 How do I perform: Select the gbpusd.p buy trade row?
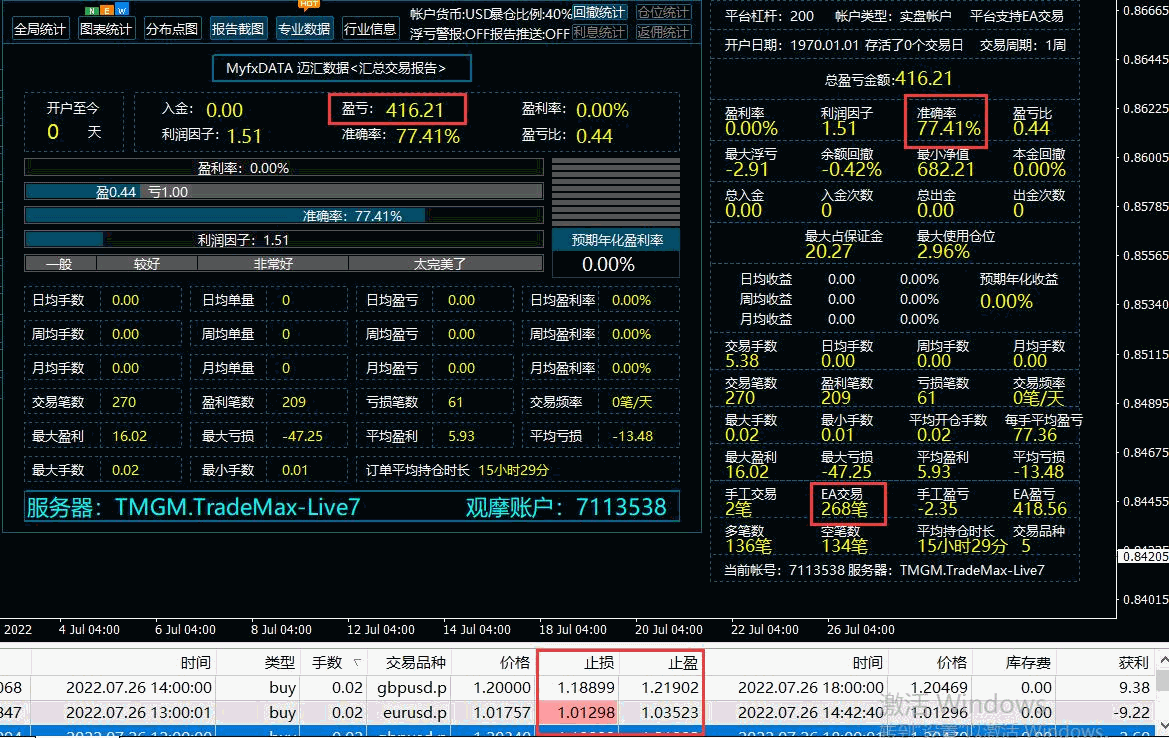400,687
